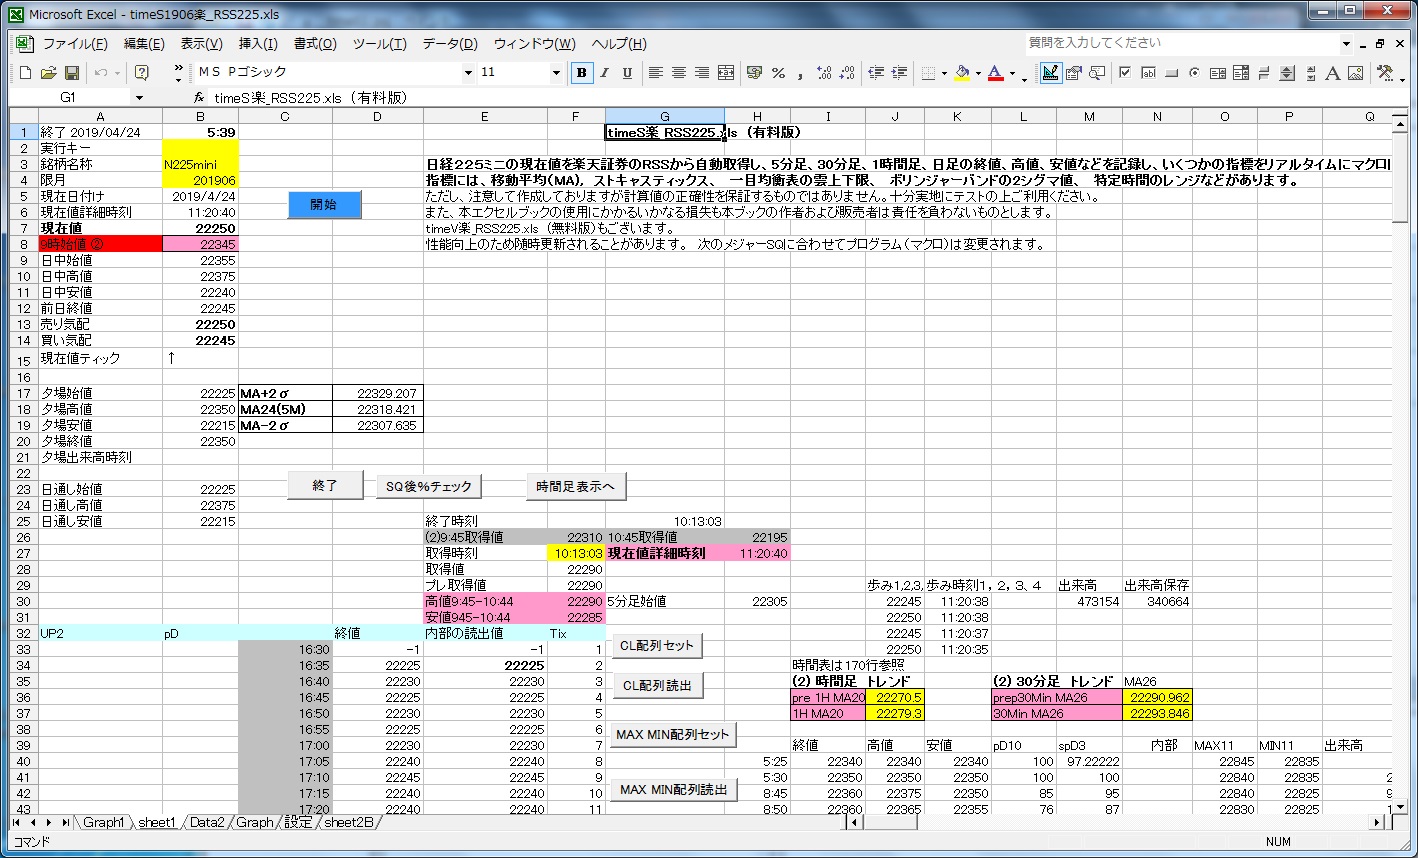Image resolution: width=1418 pixels, height=858 pixels.
Task: Switch to the Graph1 sheet tab
Action: pyautogui.click(x=104, y=822)
